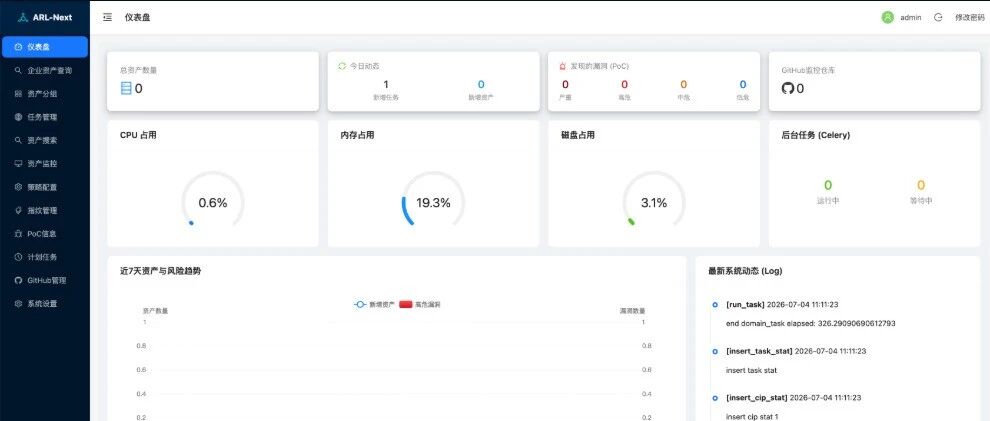Click the 低危 vulnerability count

742,85
